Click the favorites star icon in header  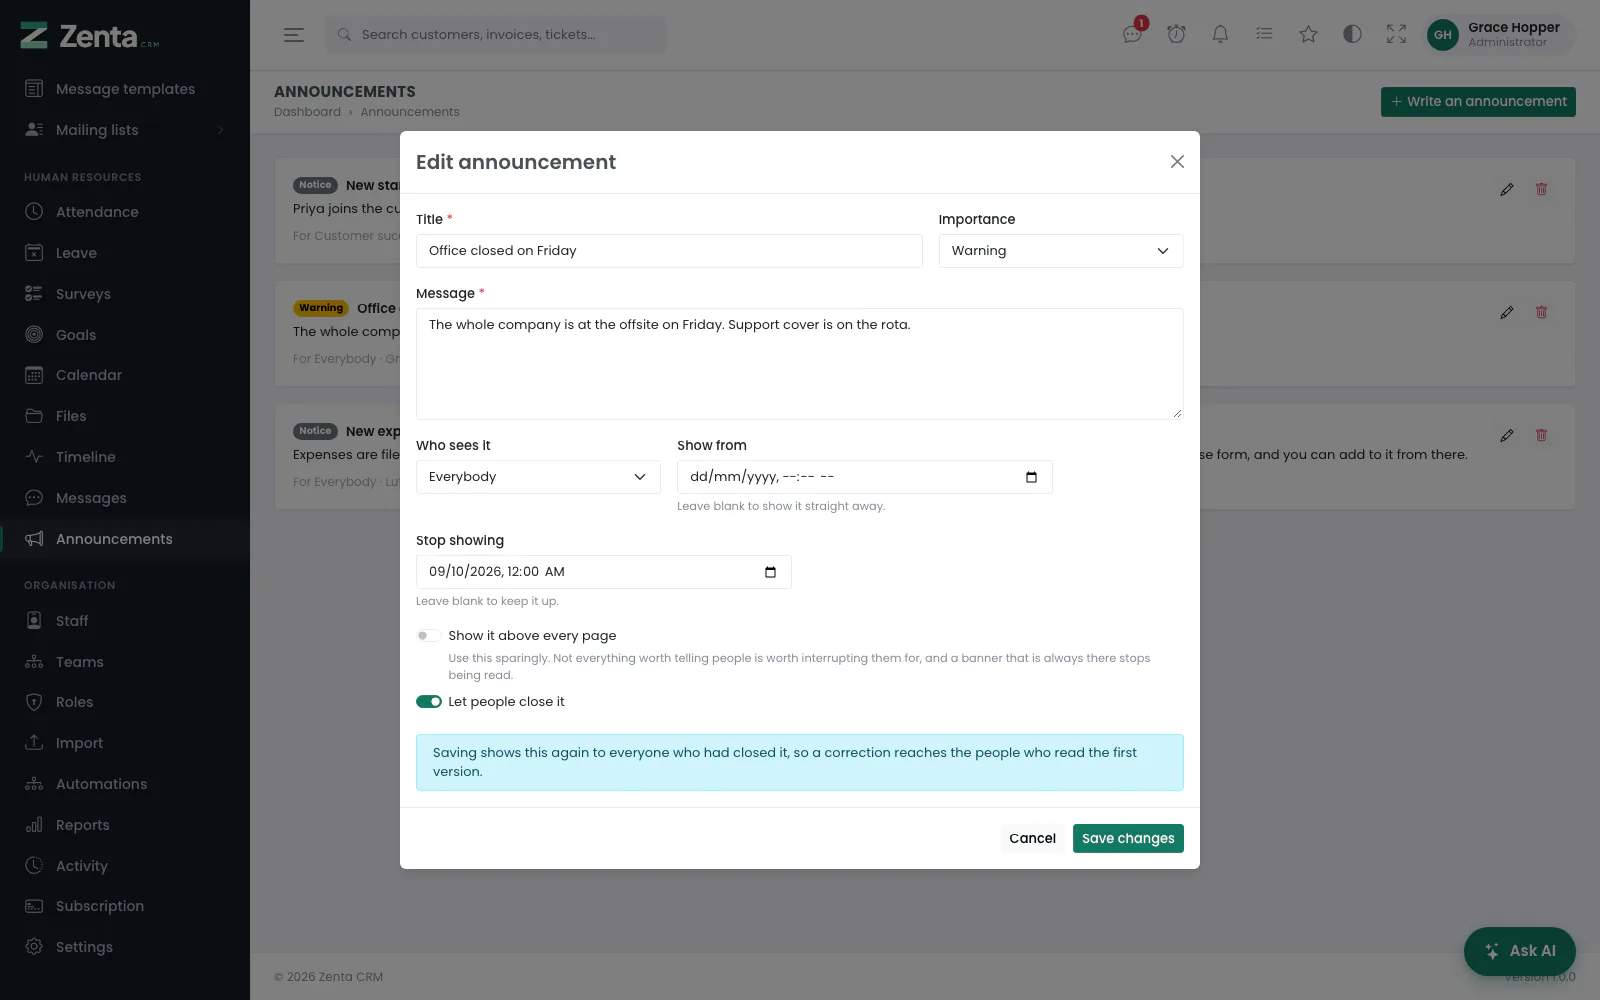pyautogui.click(x=1308, y=34)
